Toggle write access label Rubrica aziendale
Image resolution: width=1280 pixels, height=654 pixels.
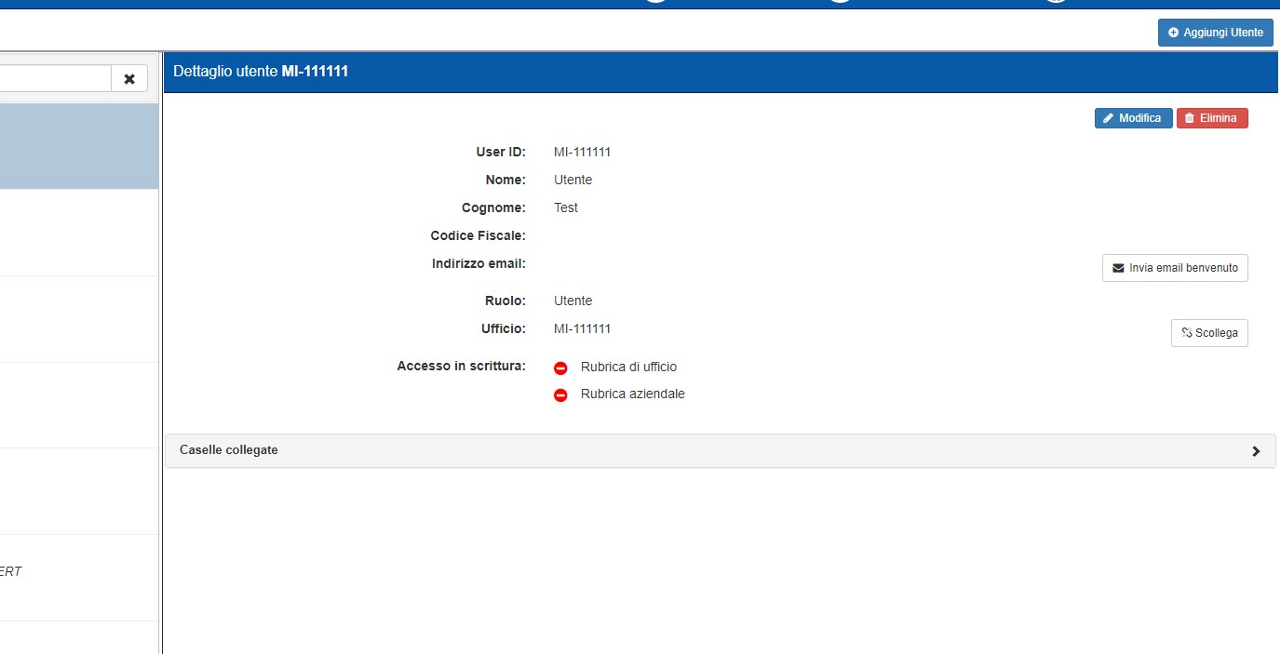[x=632, y=394]
